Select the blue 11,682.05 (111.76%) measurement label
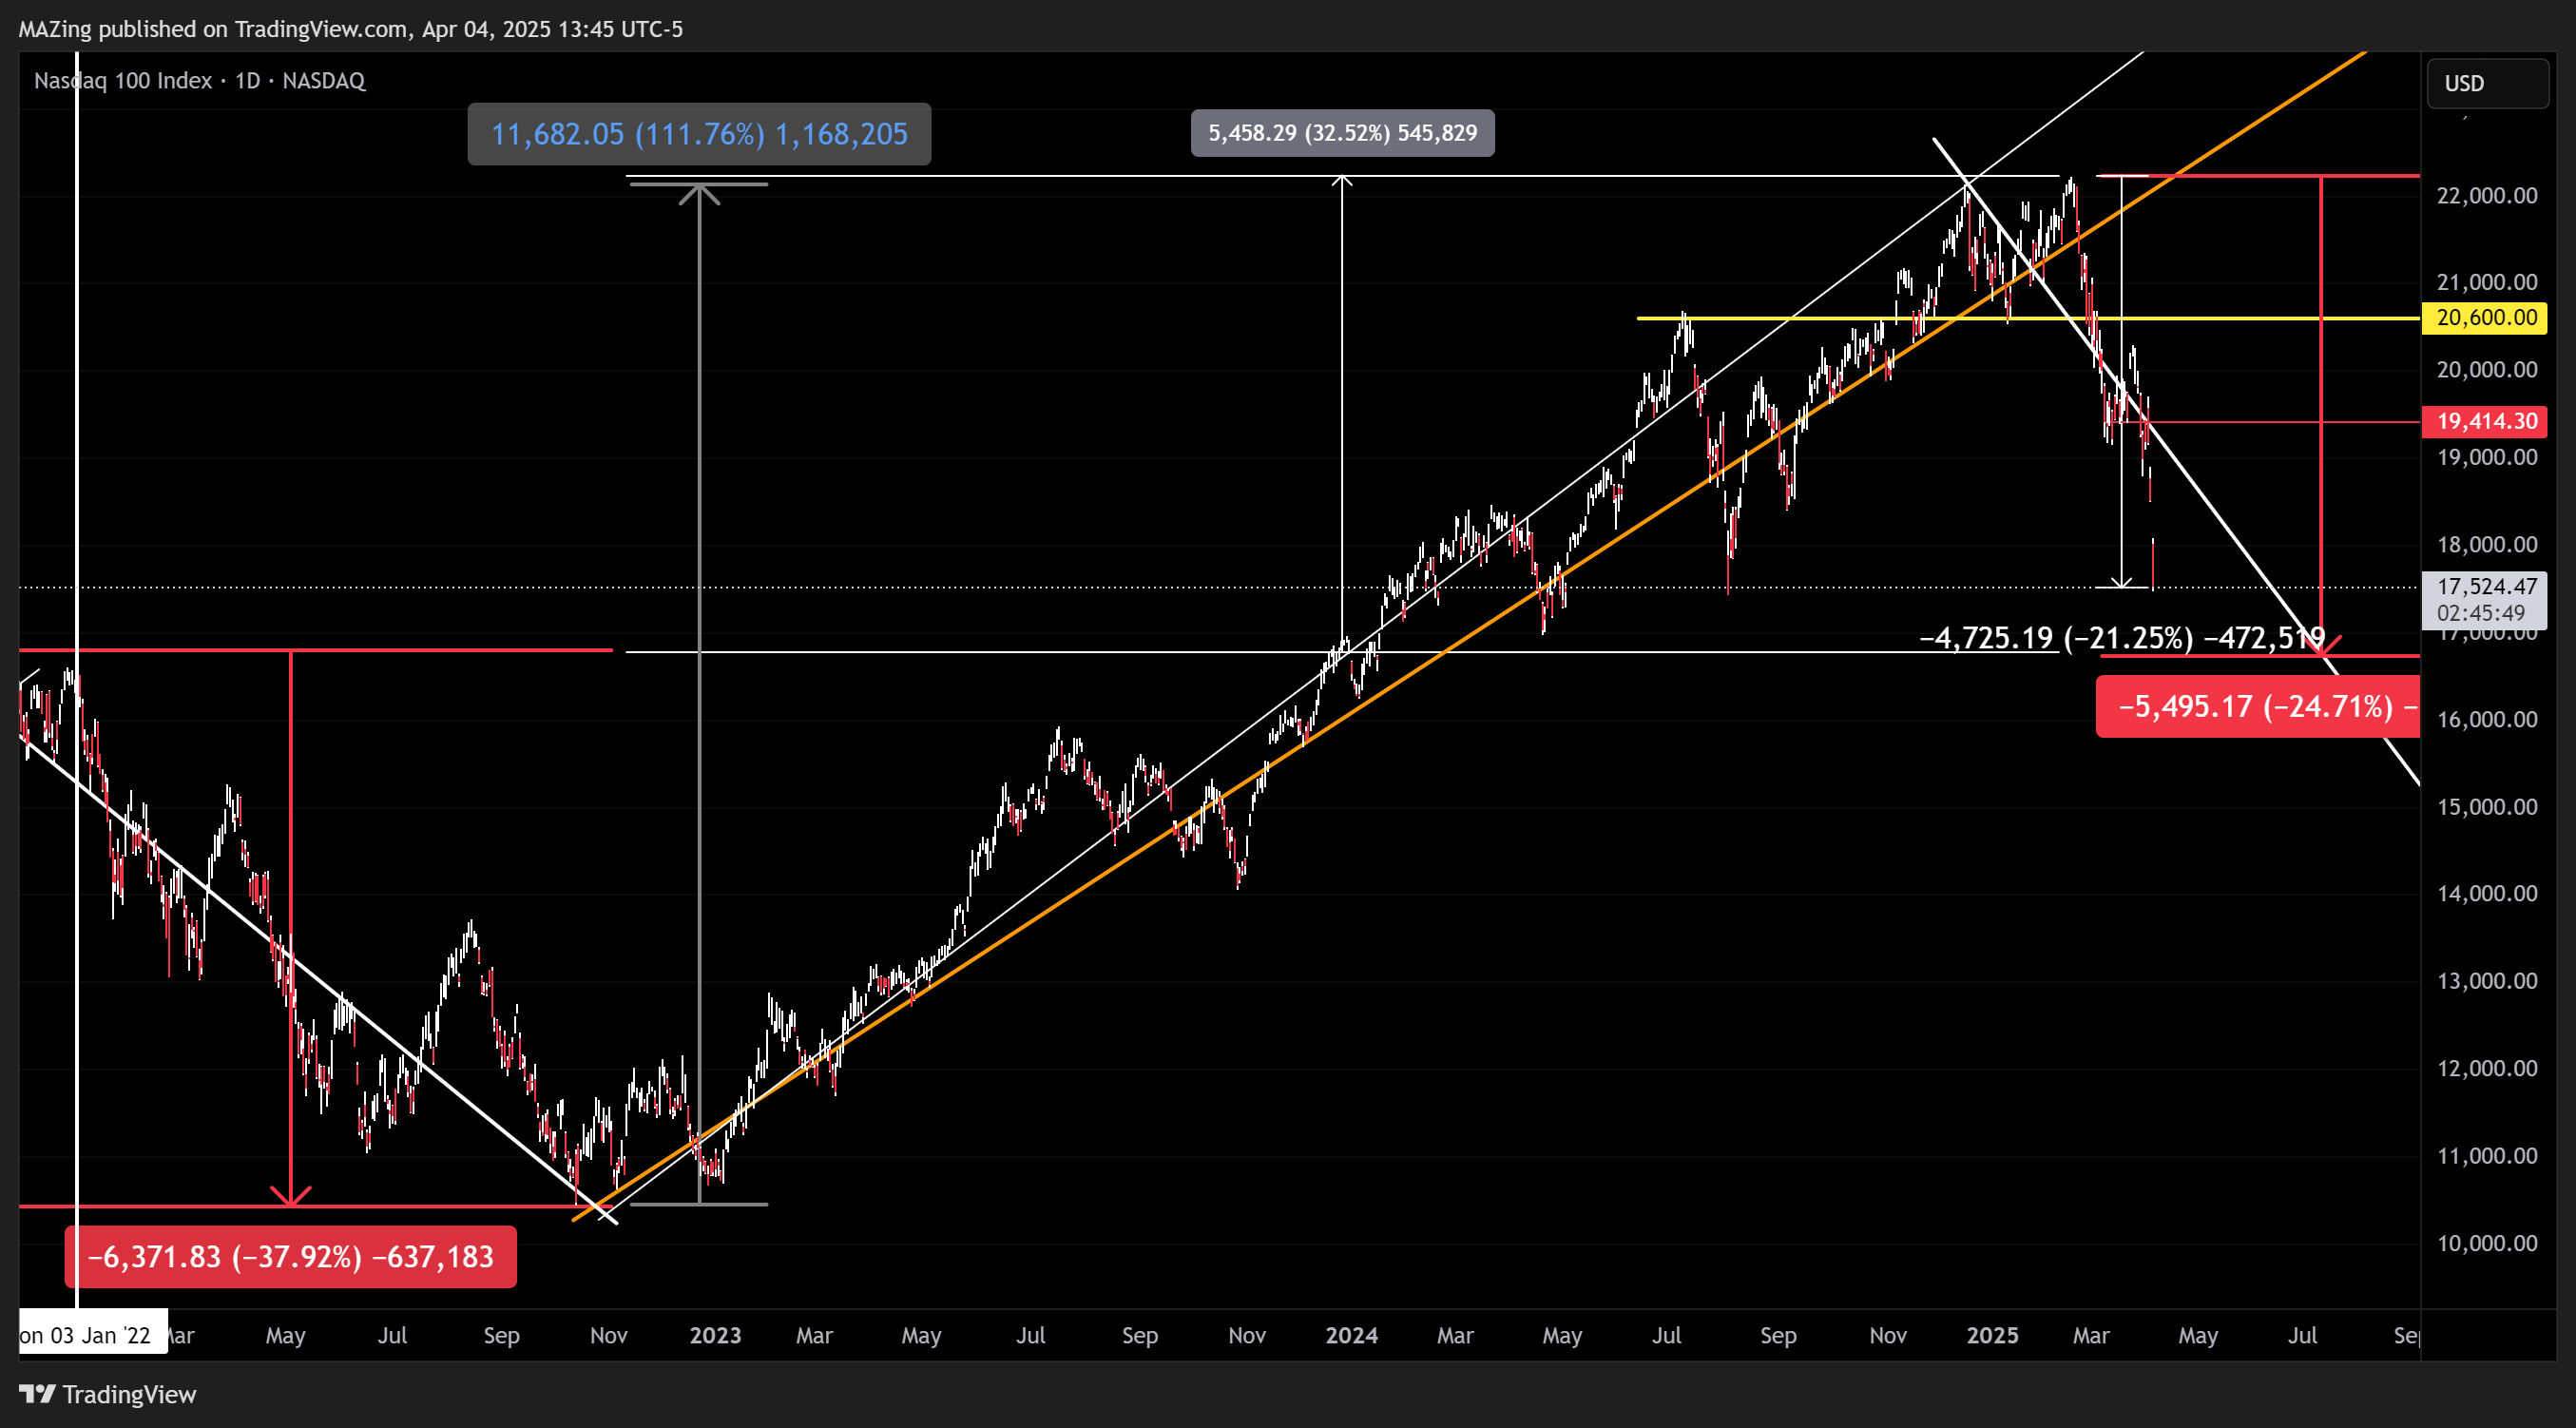Viewport: 2576px width, 1428px height. coord(699,134)
